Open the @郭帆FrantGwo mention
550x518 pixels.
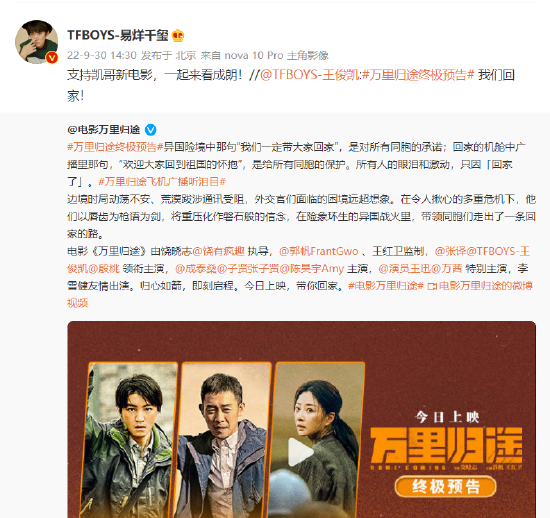[318, 251]
